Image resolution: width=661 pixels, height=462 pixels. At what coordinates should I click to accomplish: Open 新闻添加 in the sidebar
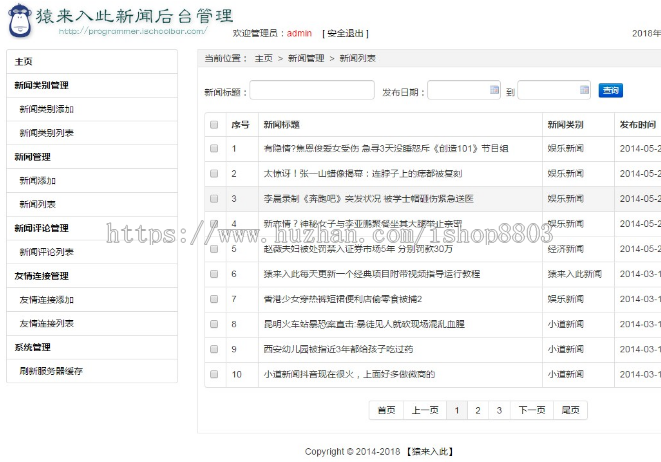tap(38, 181)
